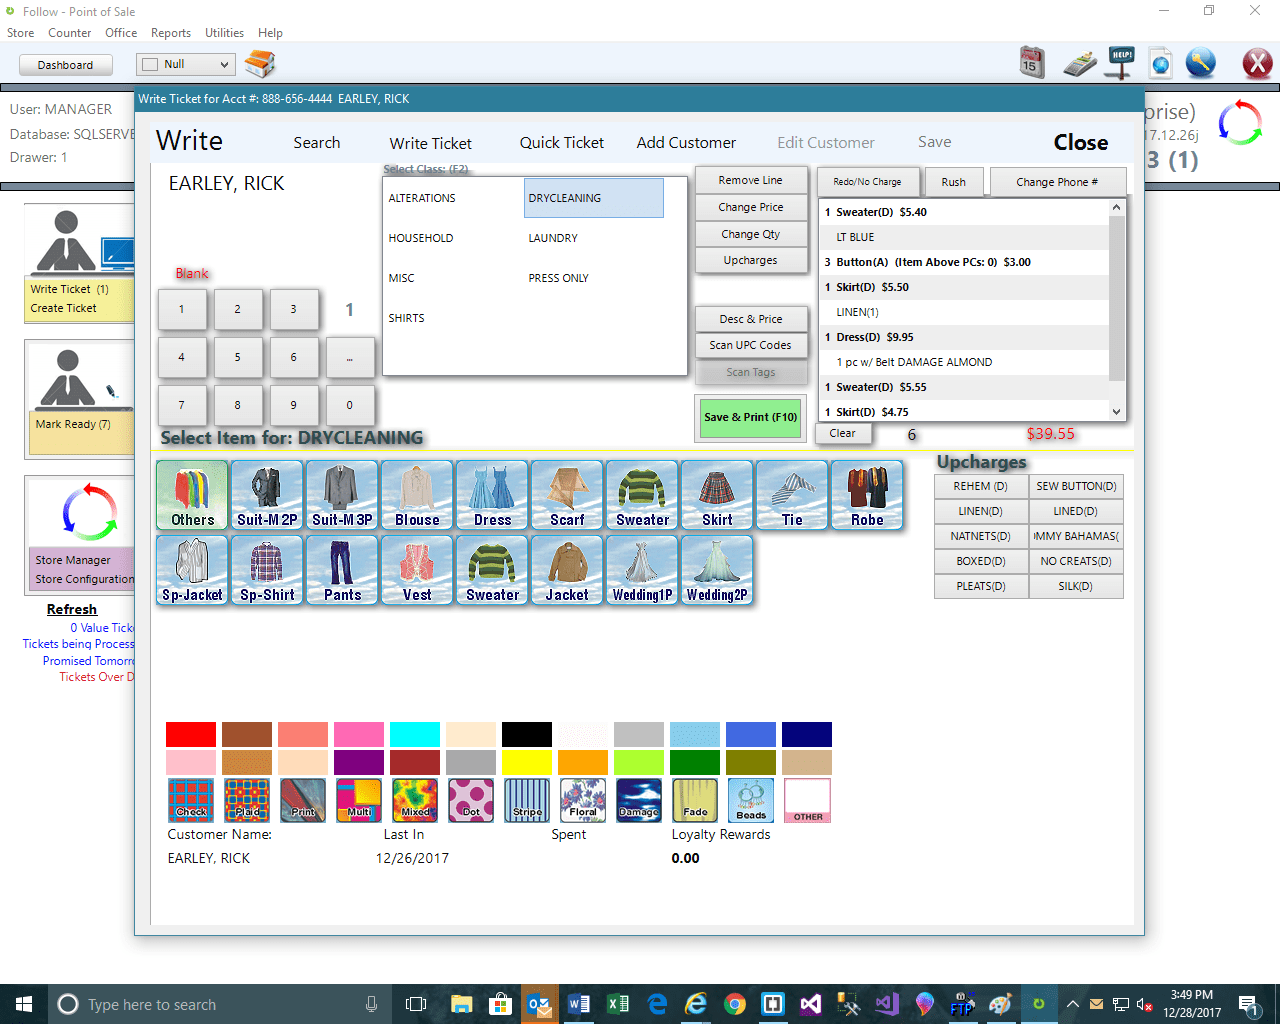Click the credit card terminal toolbar icon
Image resolution: width=1280 pixels, height=1024 pixels.
point(1080,62)
